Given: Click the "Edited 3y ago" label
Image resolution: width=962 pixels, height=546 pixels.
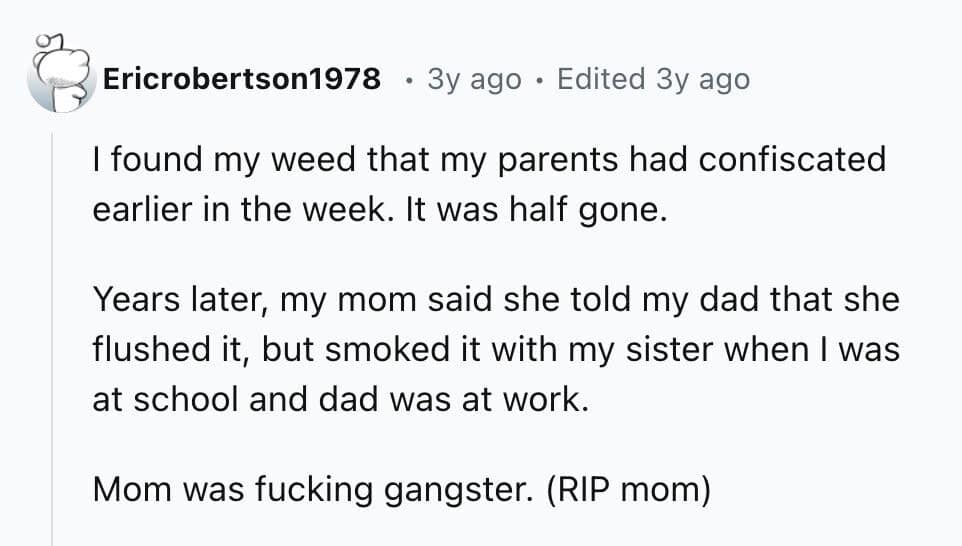Looking at the screenshot, I should tap(652, 80).
